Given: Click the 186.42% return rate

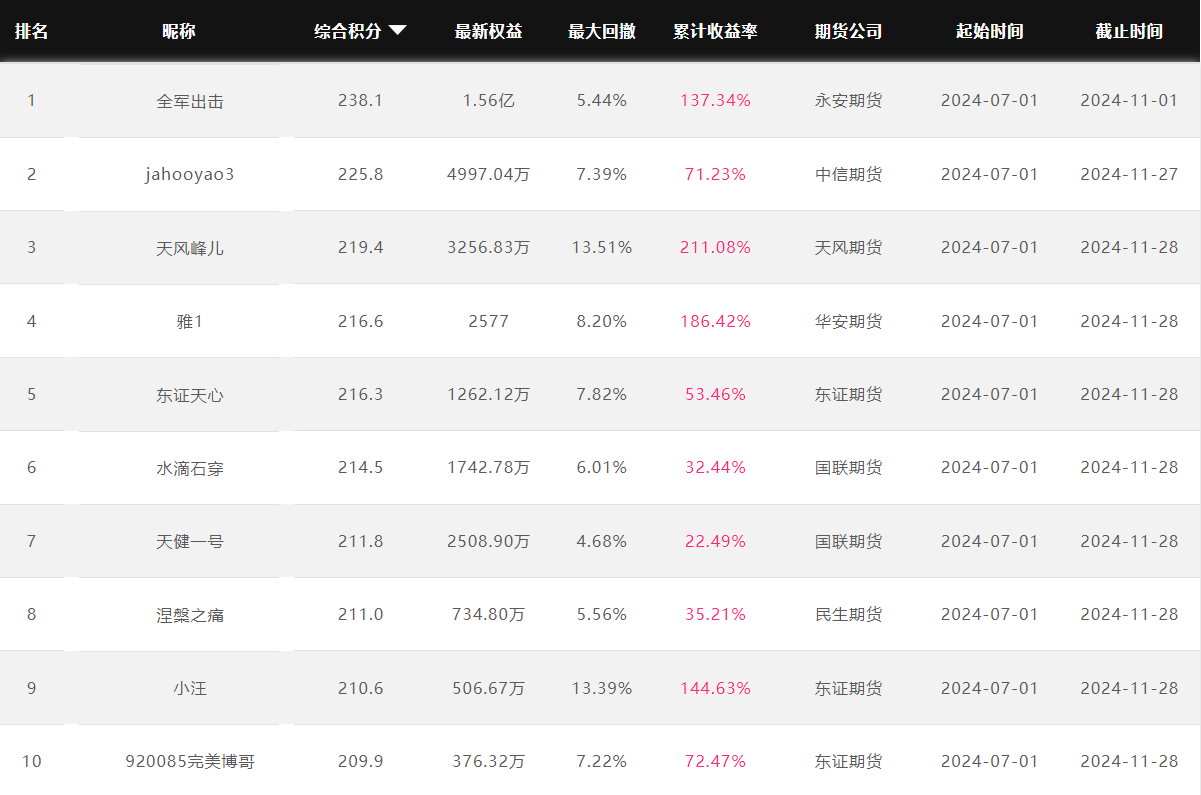Looking at the screenshot, I should coord(715,321).
